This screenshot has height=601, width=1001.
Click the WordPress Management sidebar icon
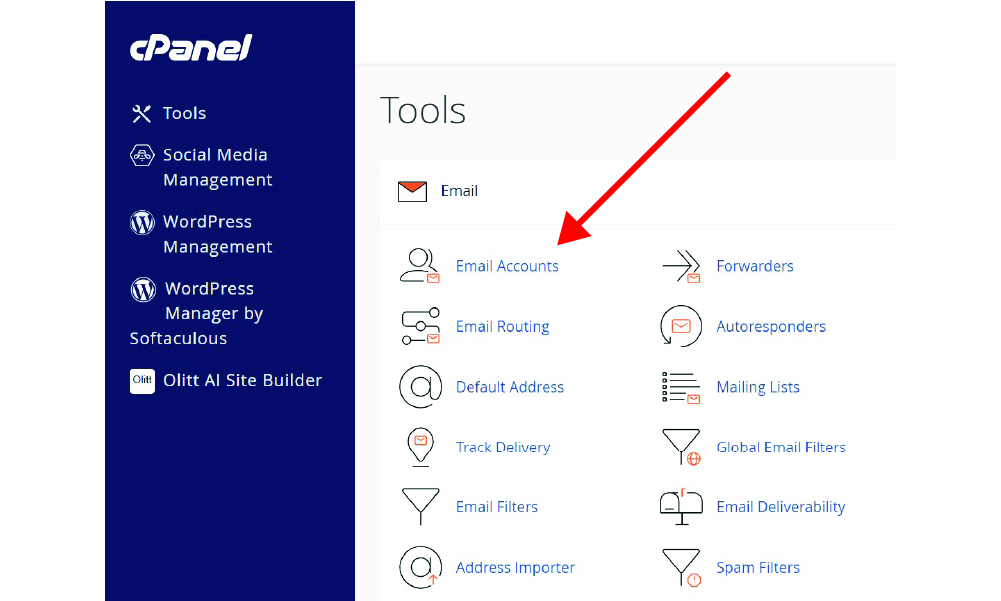[x=142, y=222]
